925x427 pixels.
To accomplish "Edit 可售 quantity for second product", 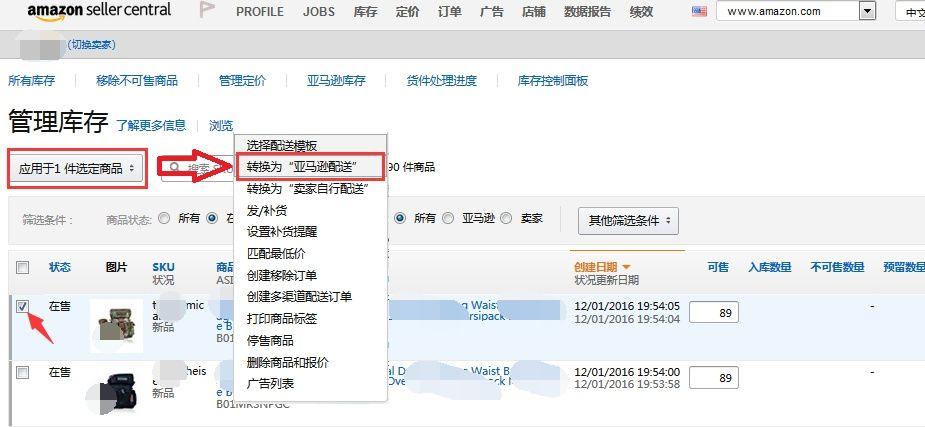I will point(714,377).
